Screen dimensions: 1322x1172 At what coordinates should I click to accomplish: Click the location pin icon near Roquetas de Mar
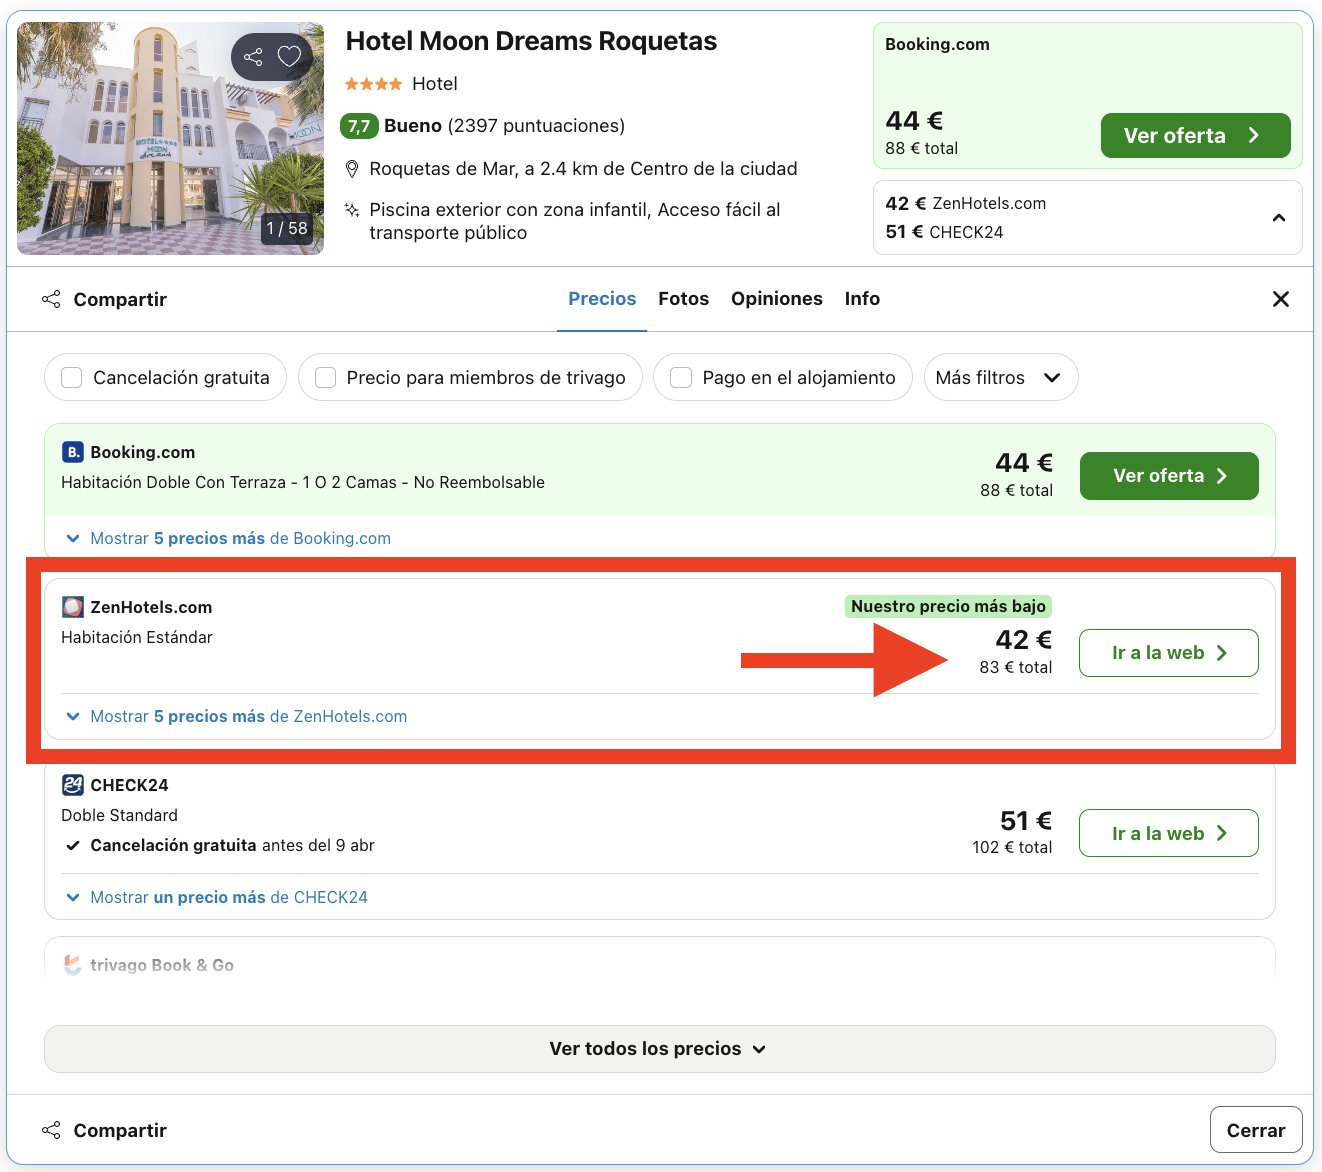coord(352,169)
